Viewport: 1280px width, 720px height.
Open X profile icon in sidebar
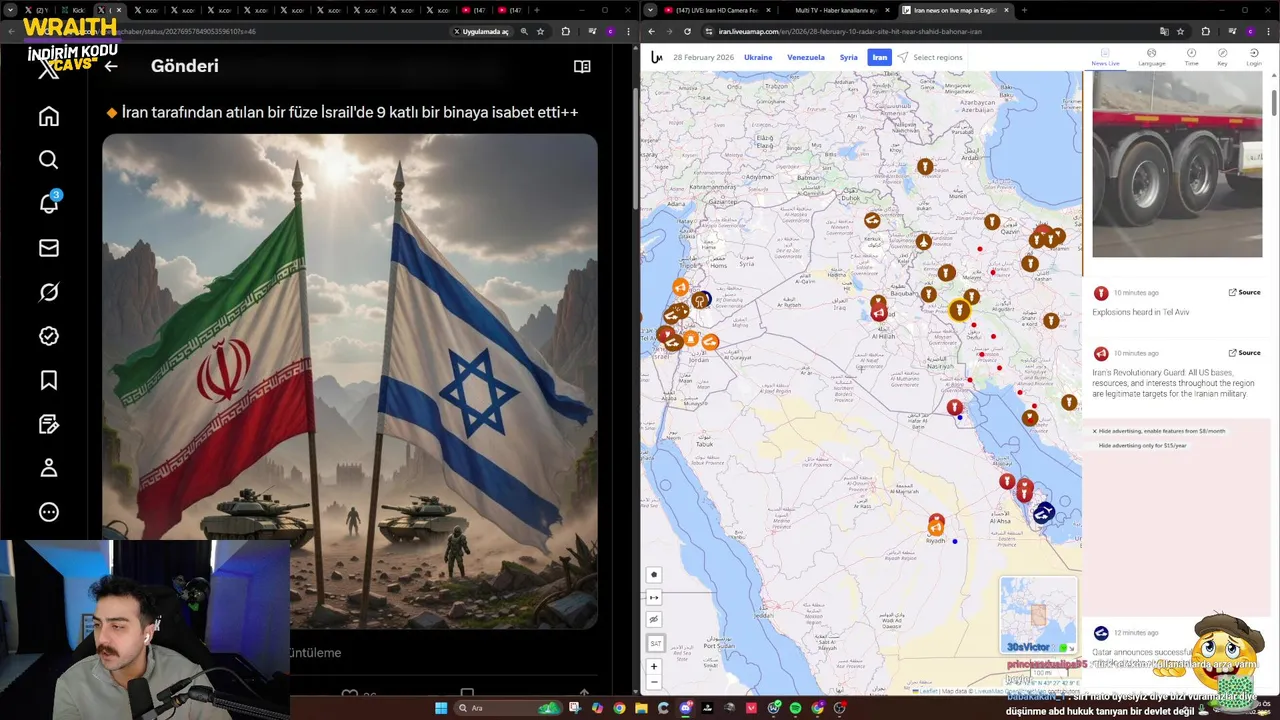(x=49, y=468)
